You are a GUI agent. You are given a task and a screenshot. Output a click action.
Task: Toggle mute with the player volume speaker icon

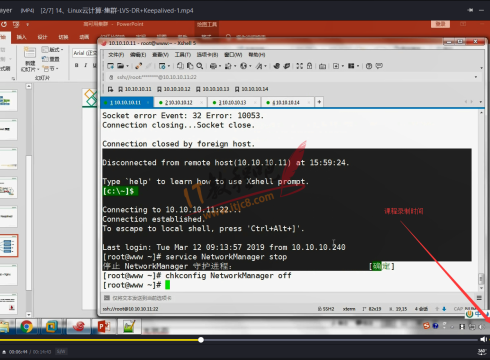click(483, 339)
